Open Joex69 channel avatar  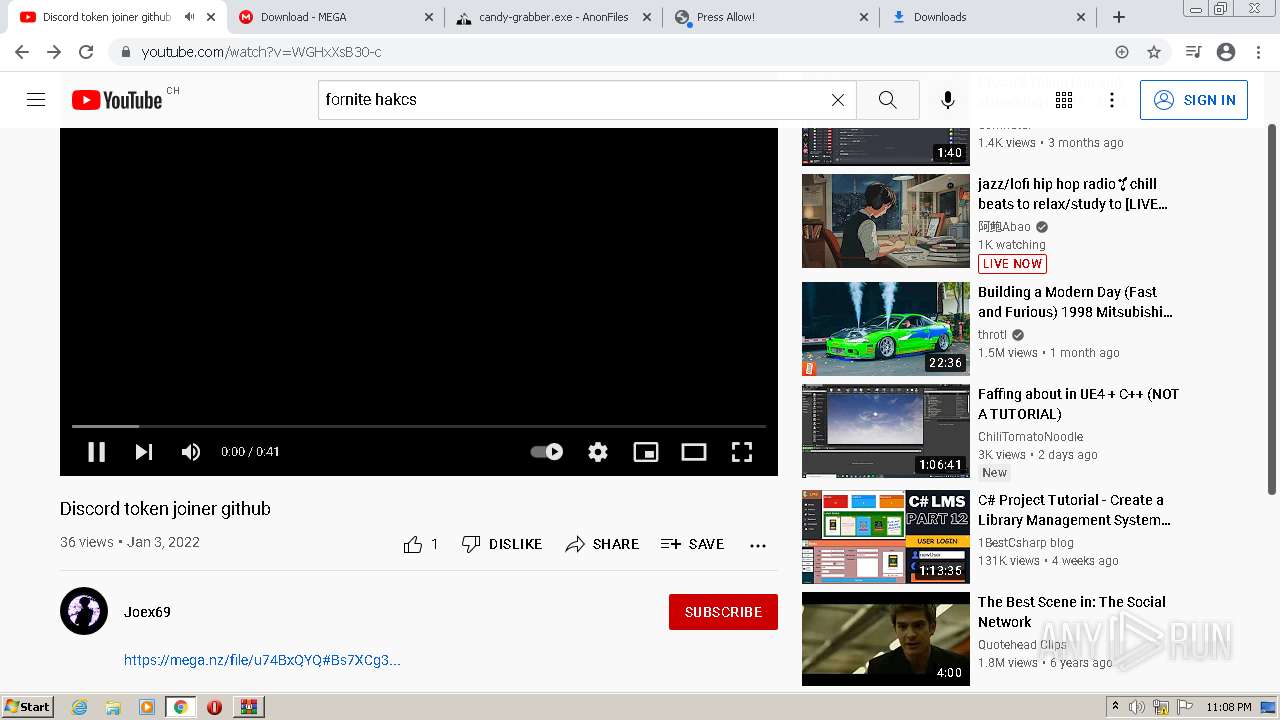tap(84, 611)
